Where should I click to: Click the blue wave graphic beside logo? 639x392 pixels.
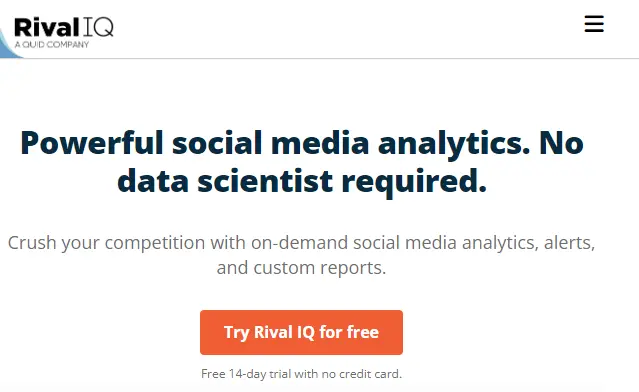8,45
